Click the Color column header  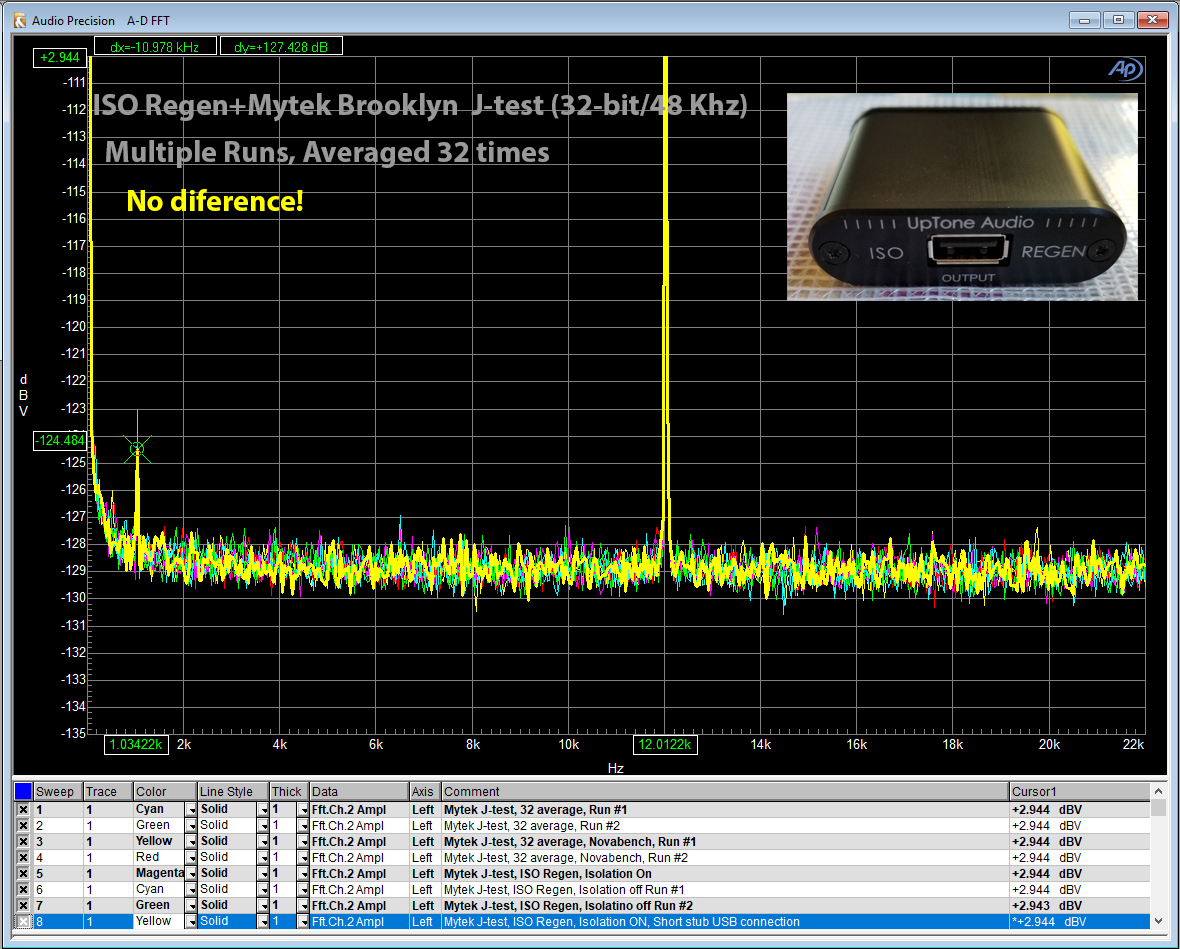click(165, 791)
